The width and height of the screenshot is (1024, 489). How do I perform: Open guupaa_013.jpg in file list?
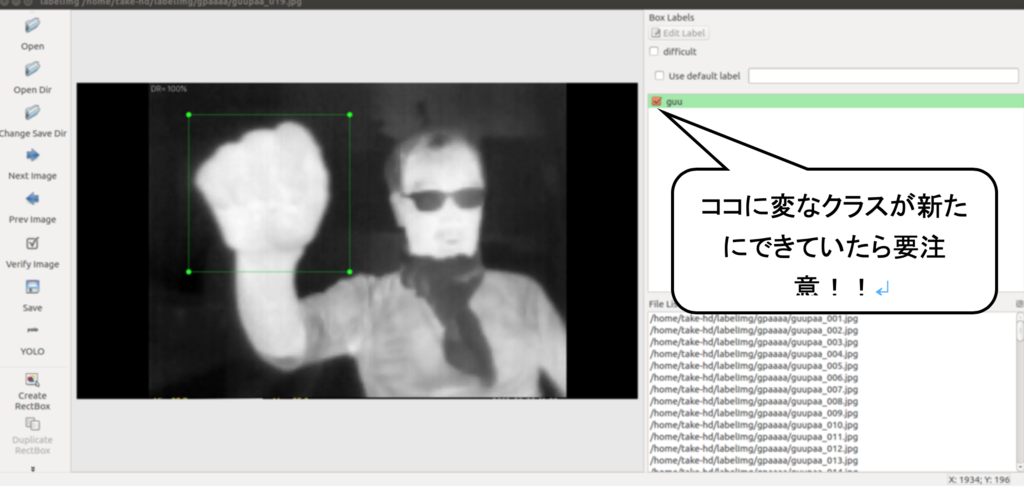click(x=754, y=460)
